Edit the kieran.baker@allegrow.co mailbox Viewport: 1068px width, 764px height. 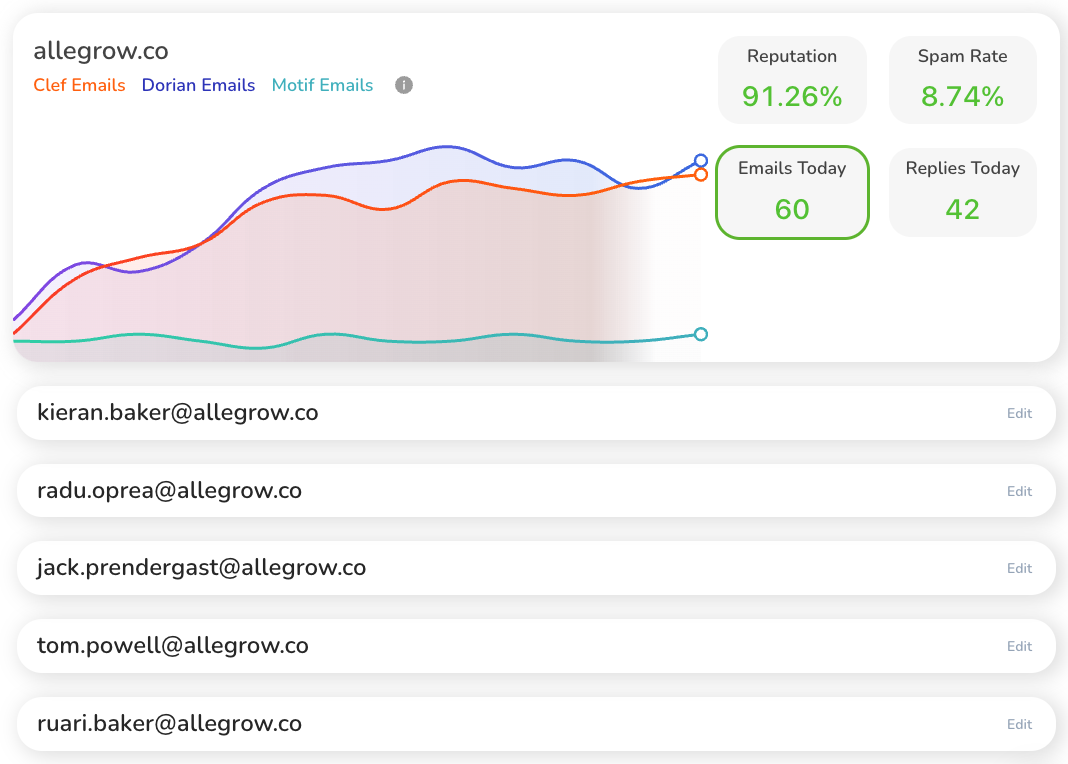pos(1019,413)
